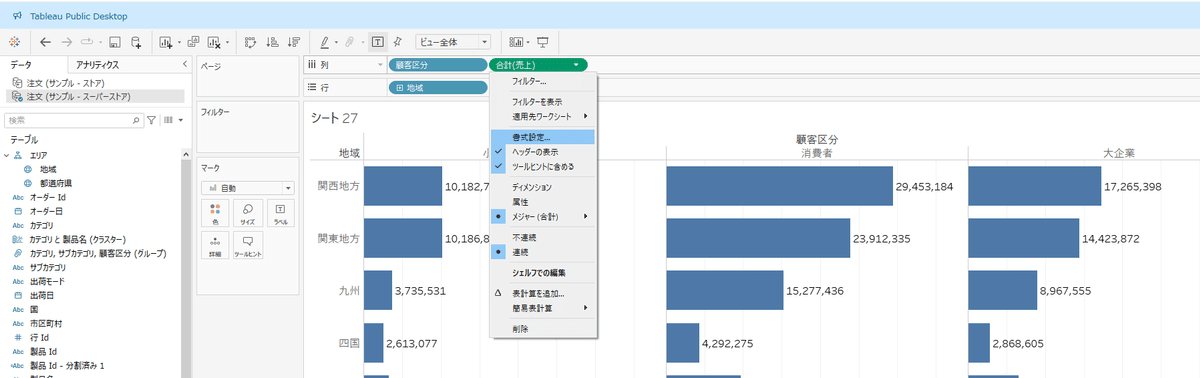Select フィルターを表示 menu item
The image size is (1200, 378).
[543, 102]
